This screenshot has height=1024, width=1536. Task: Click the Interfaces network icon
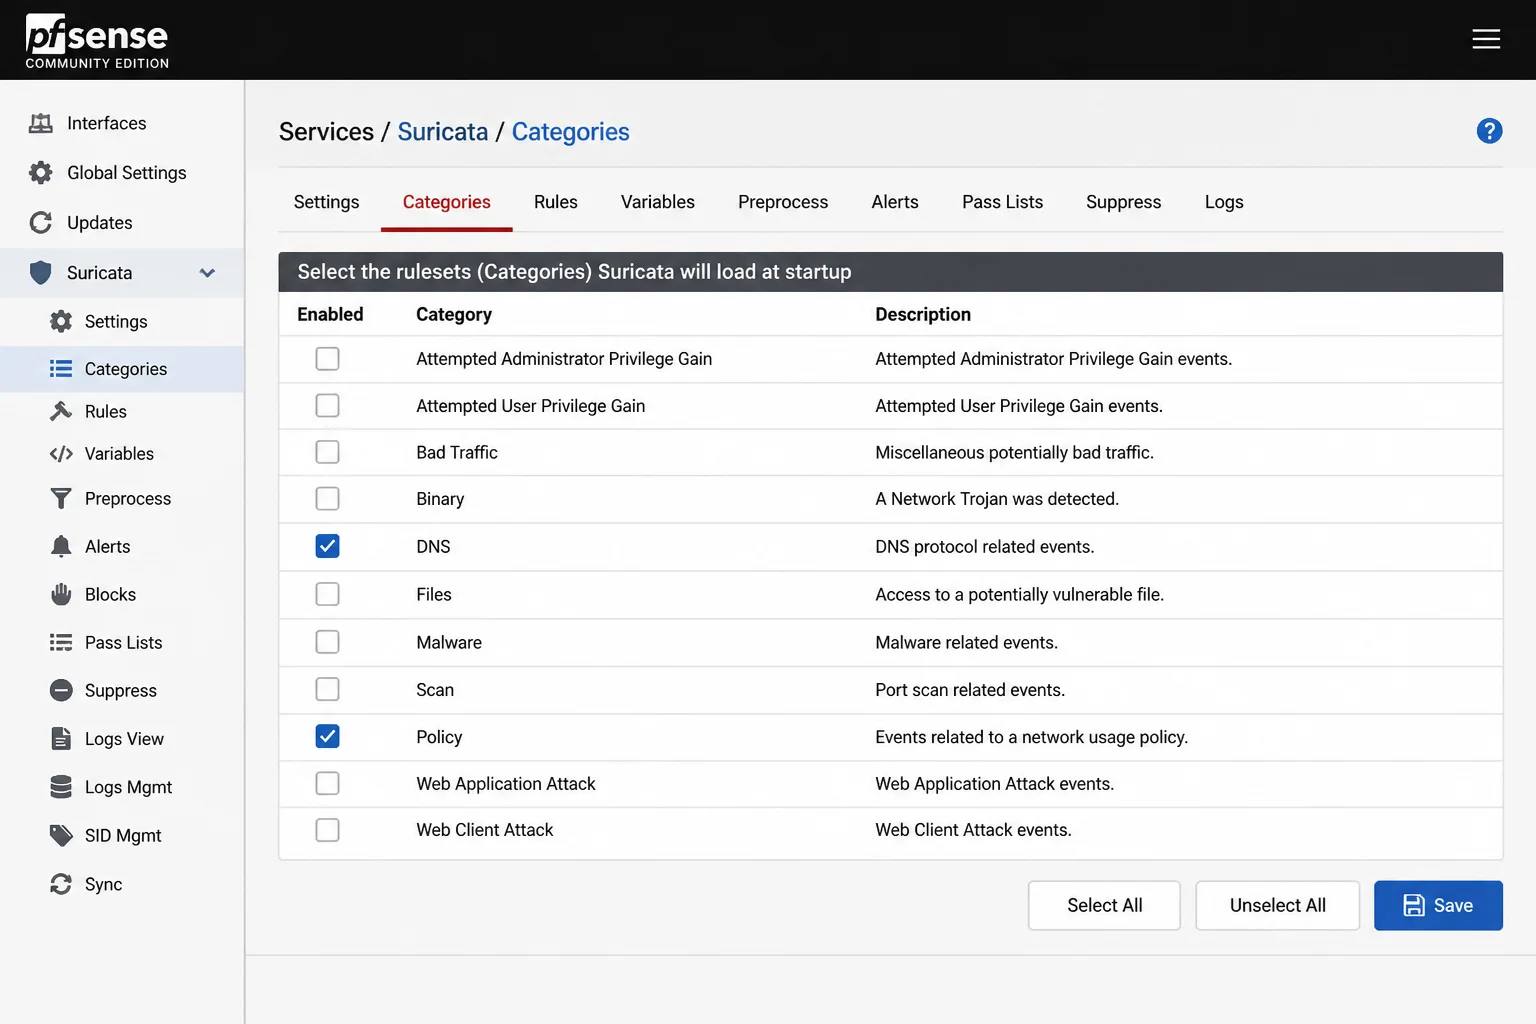tap(41, 123)
